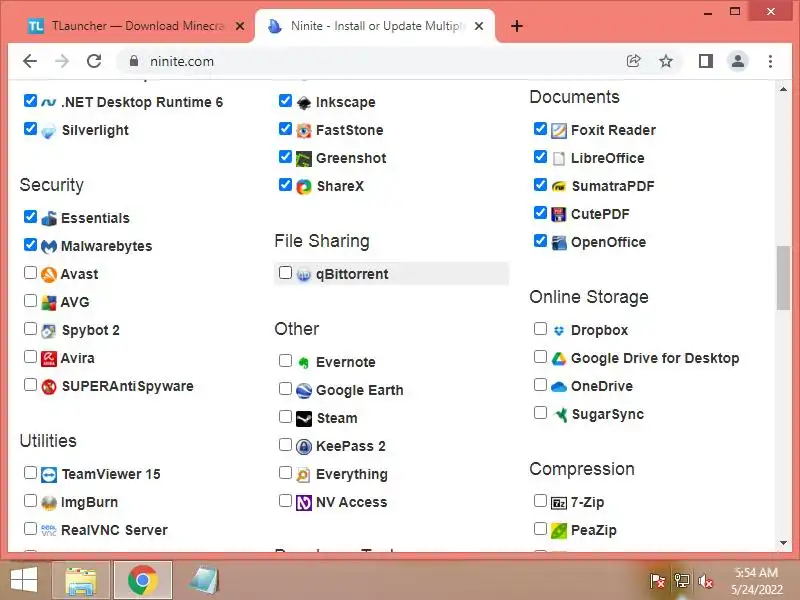Viewport: 800px width, 600px height.
Task: Open the share this page icon
Action: pos(633,61)
